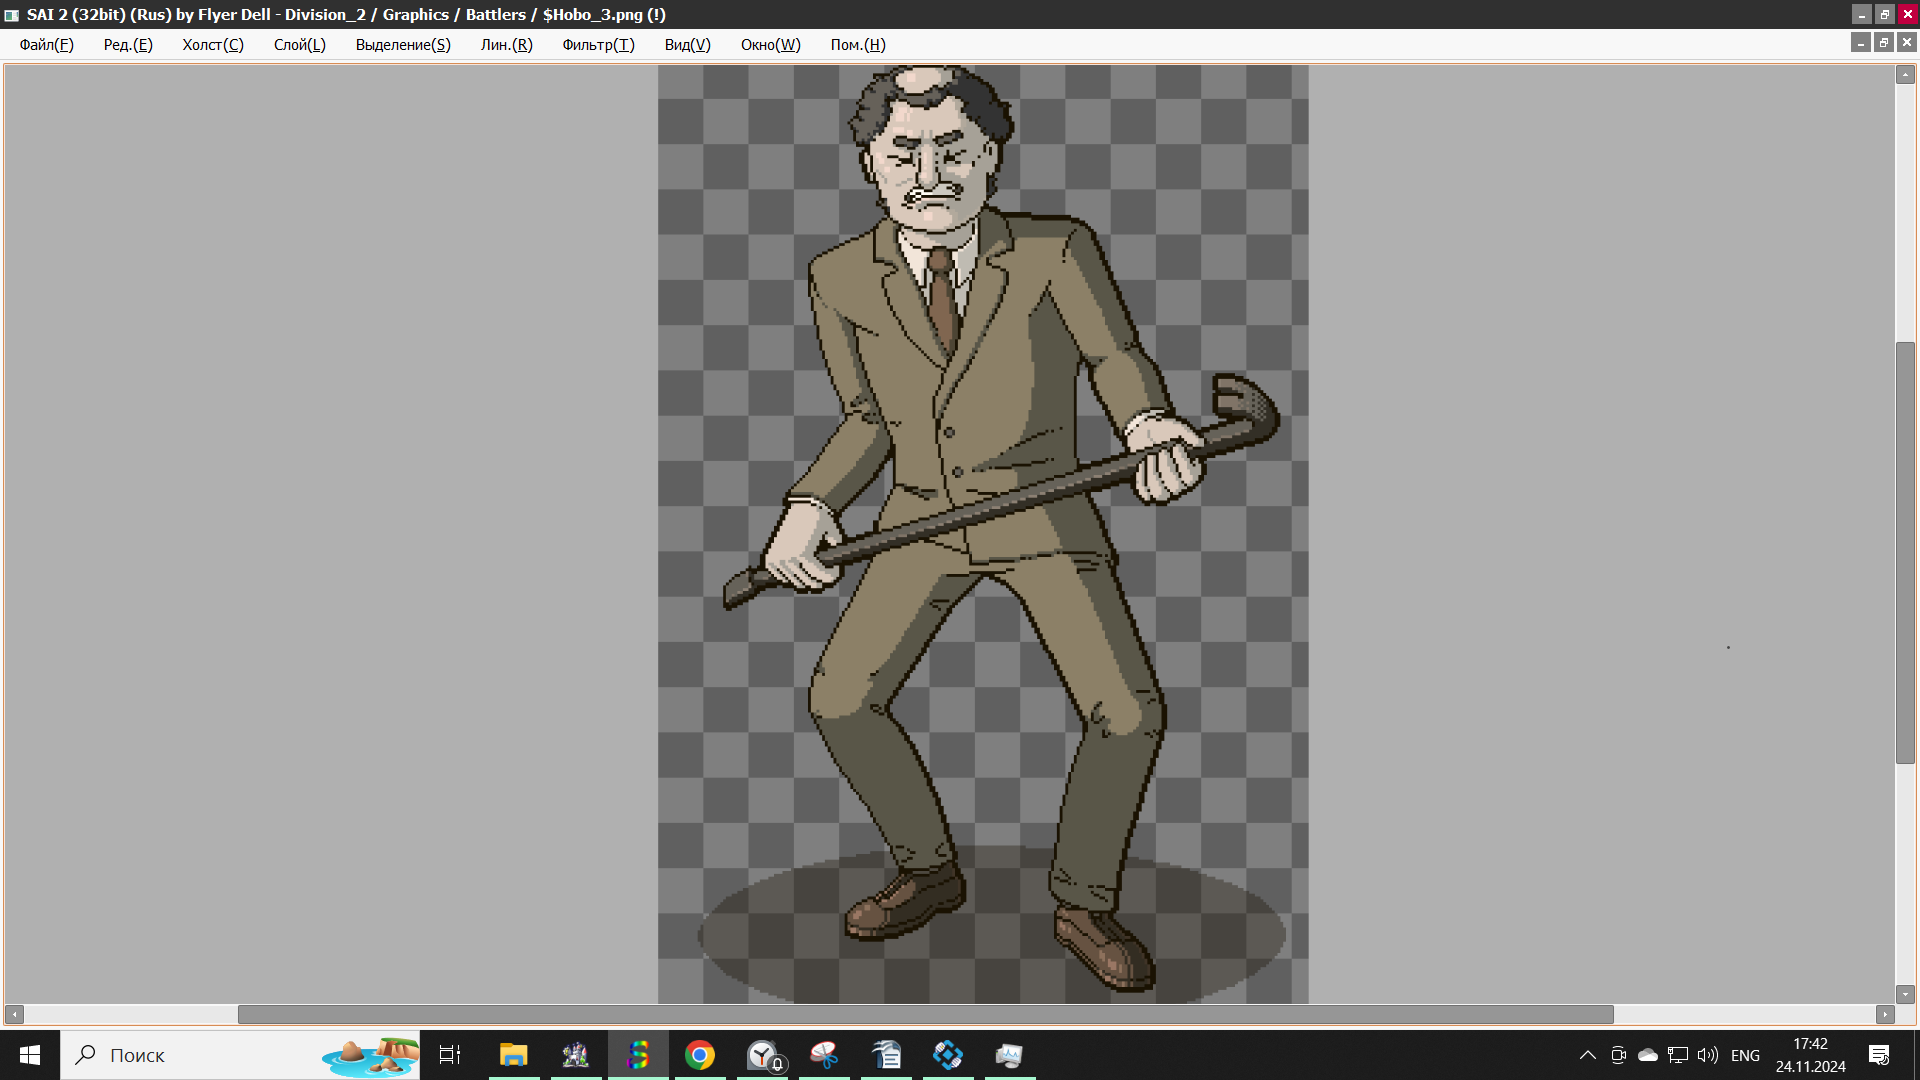Open the Выделение (Selection) menu
Screen dimensions: 1920x1080
(403, 45)
